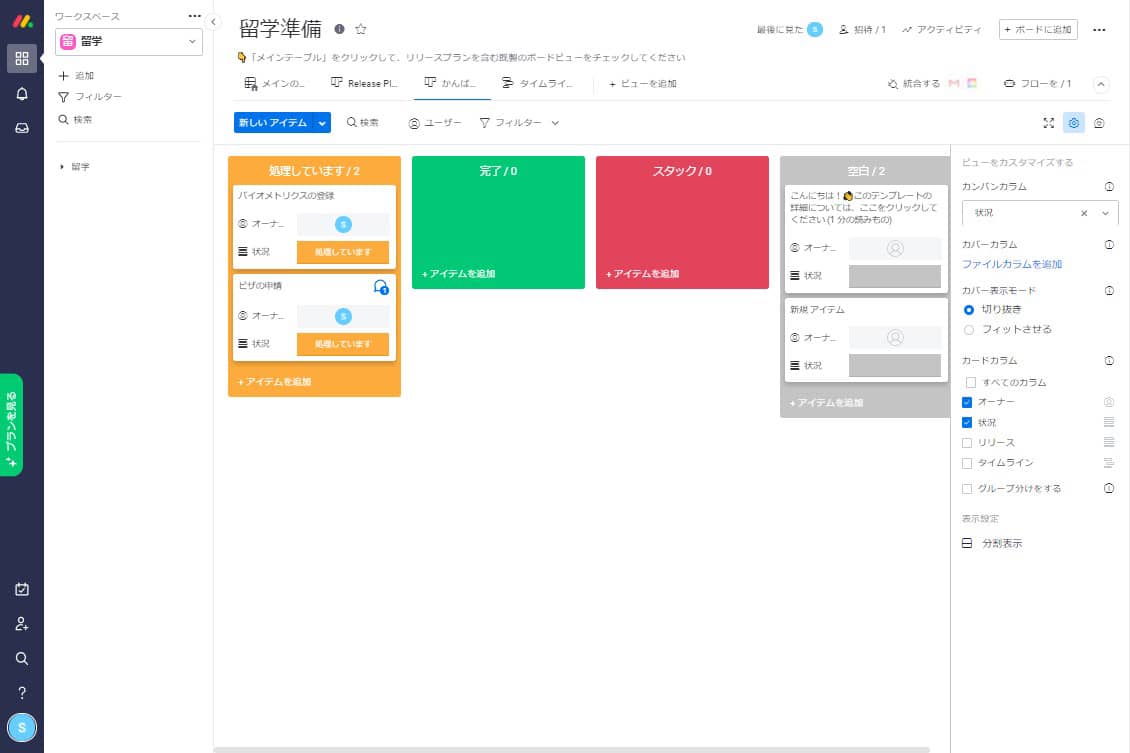This screenshot has height=753, width=1130.
Task: Open the inbox tray icon
Action: click(22, 128)
